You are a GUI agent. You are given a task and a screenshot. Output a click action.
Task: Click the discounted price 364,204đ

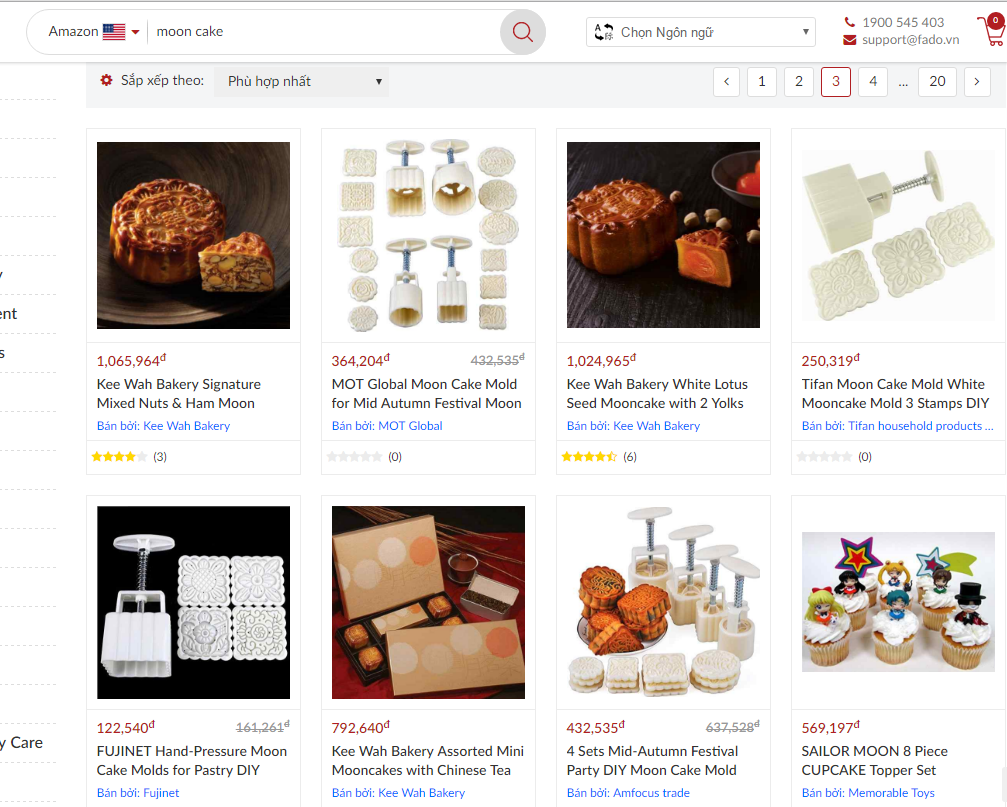point(360,361)
